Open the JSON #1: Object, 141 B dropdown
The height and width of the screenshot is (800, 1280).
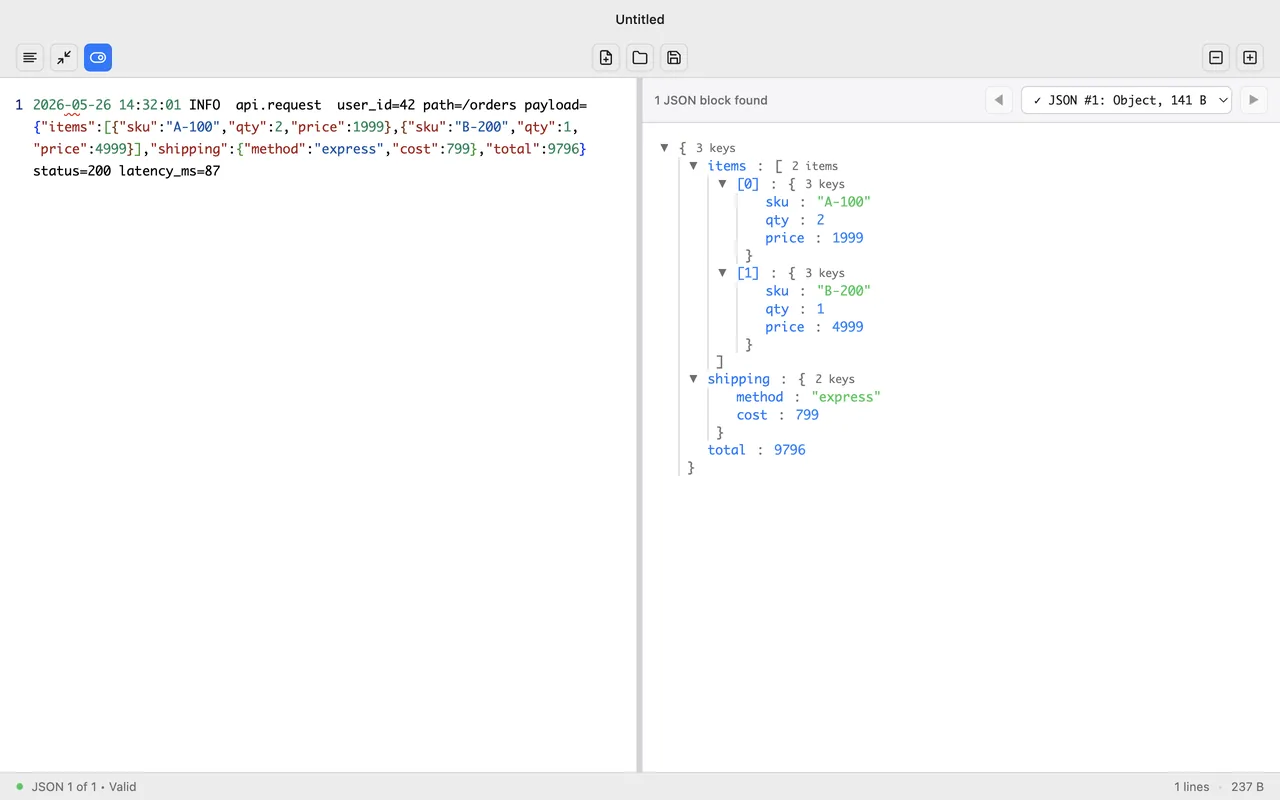click(1126, 100)
